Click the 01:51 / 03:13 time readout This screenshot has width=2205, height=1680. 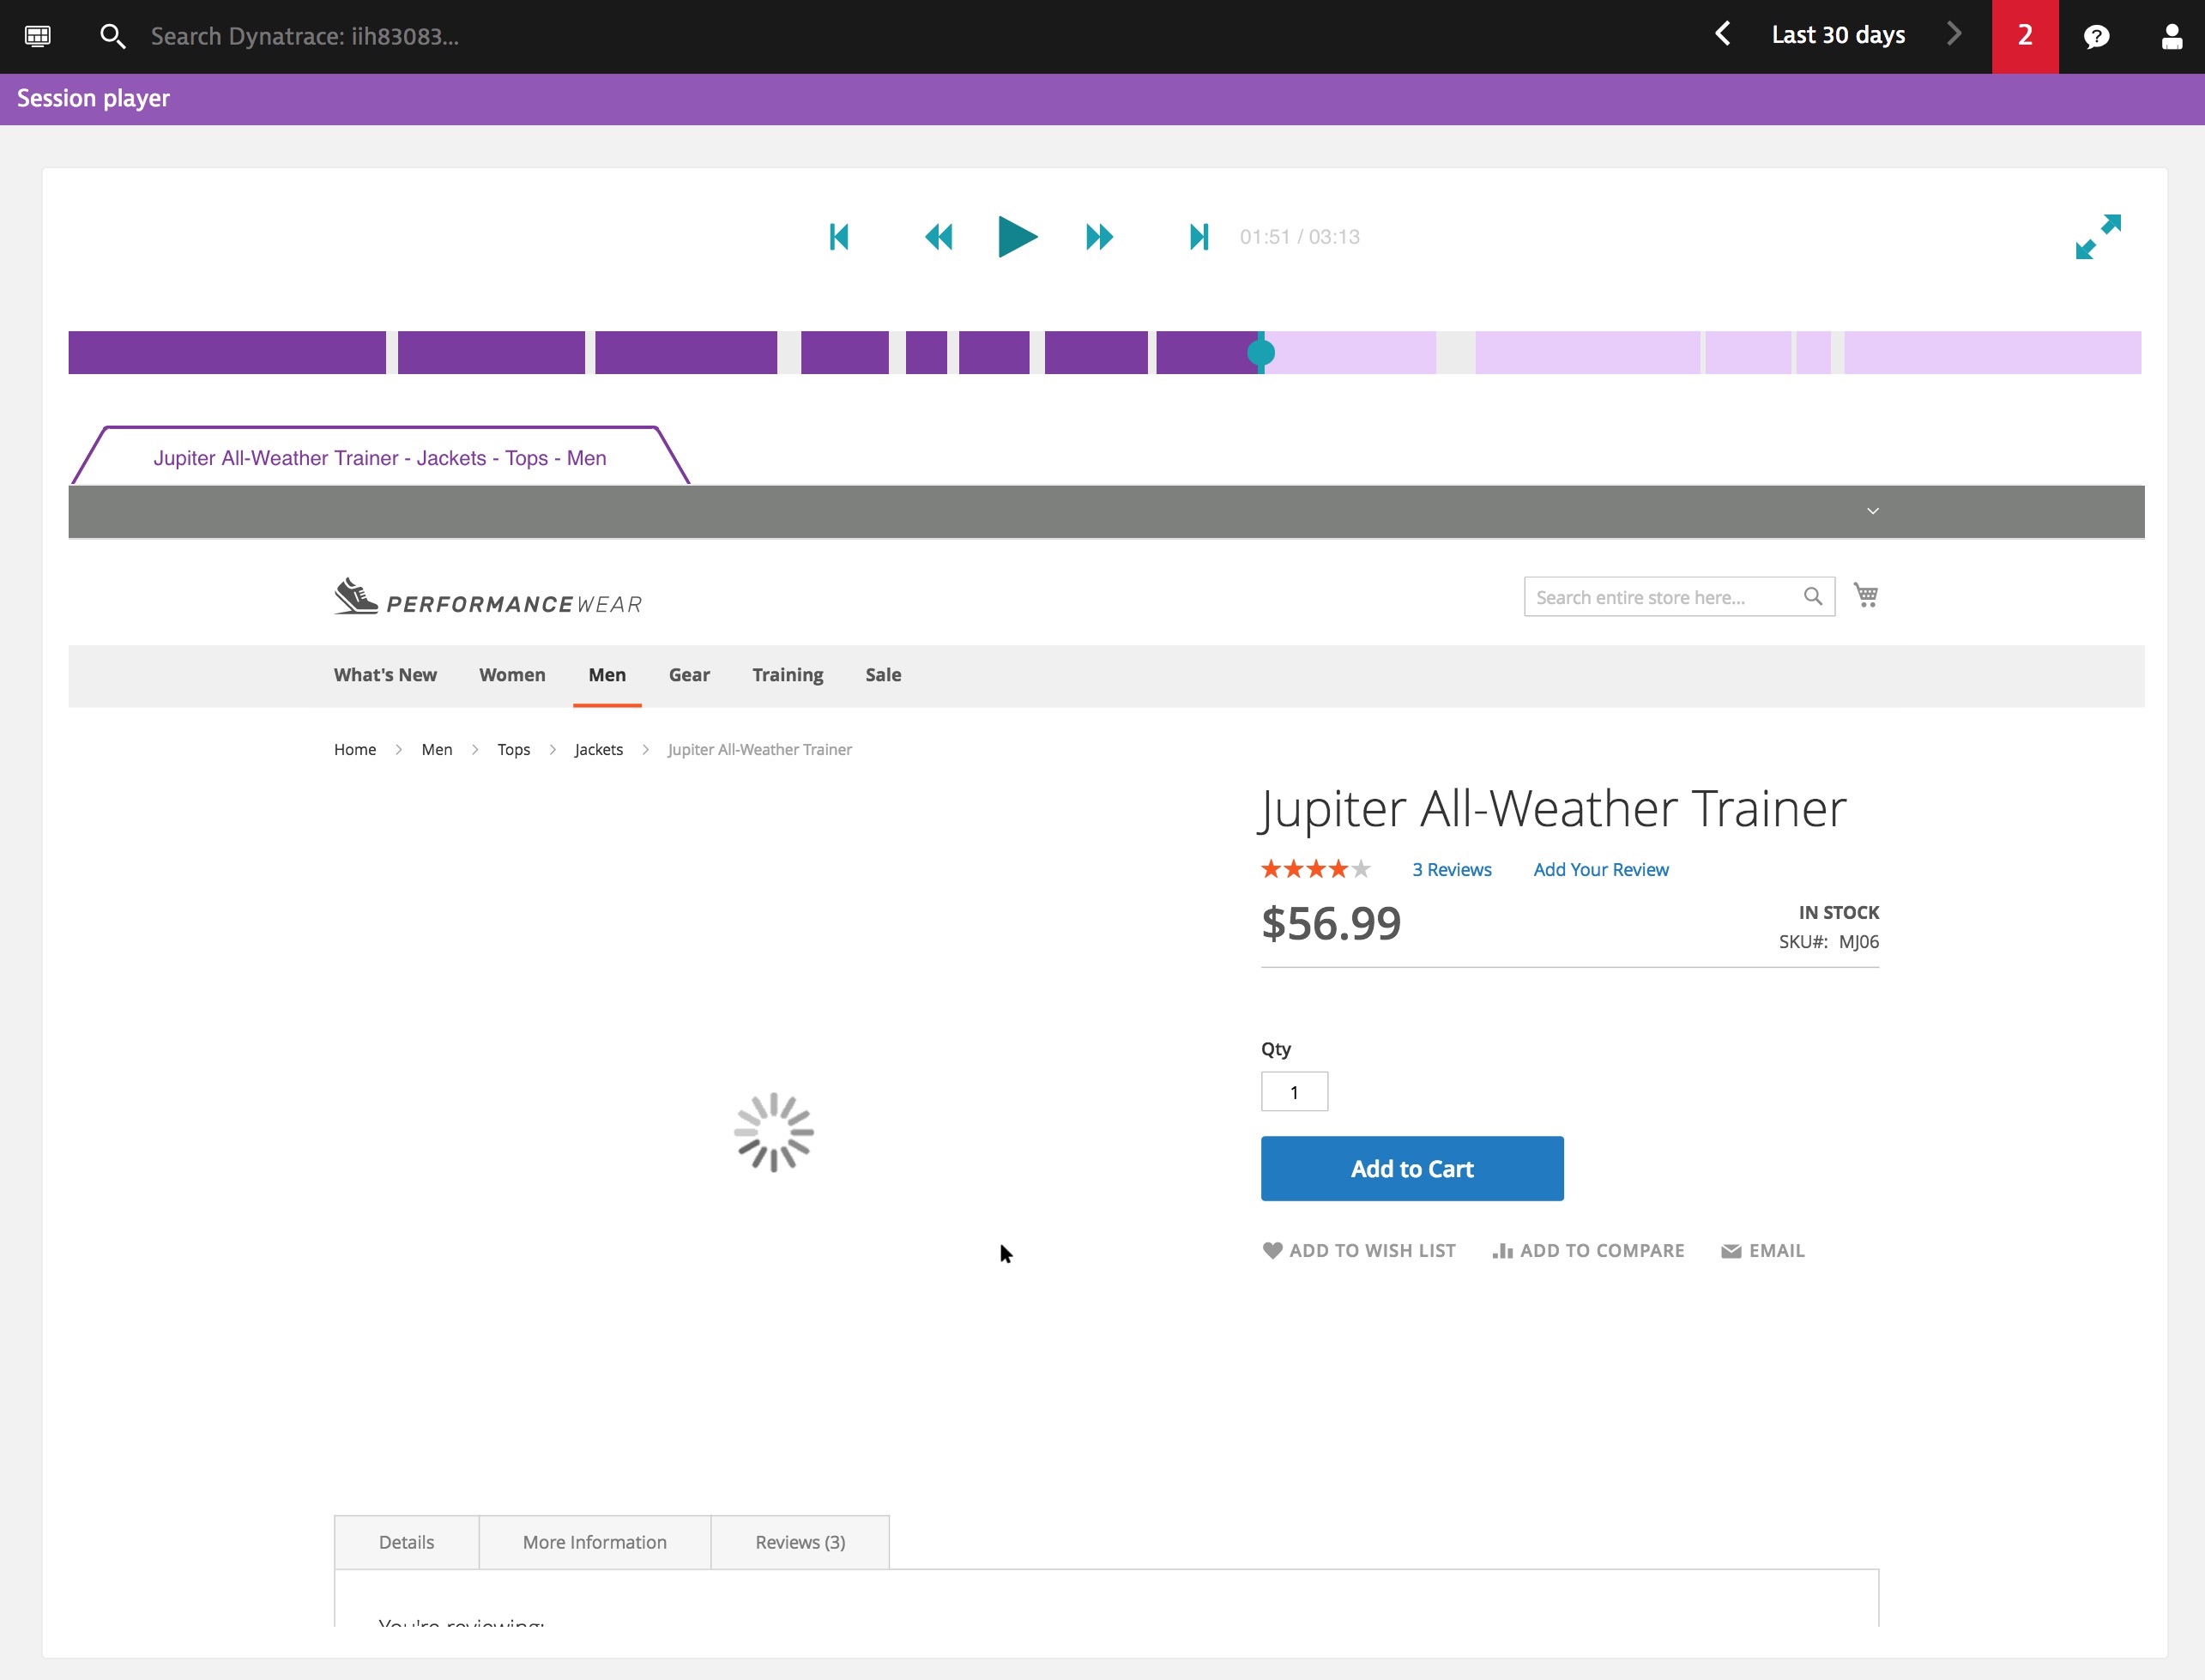(x=1300, y=237)
